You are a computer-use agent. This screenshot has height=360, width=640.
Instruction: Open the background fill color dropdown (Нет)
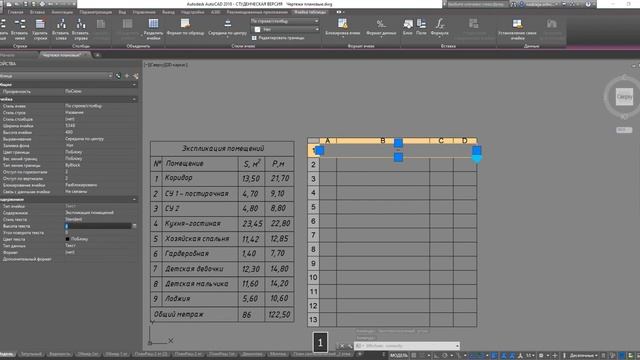click(x=284, y=29)
